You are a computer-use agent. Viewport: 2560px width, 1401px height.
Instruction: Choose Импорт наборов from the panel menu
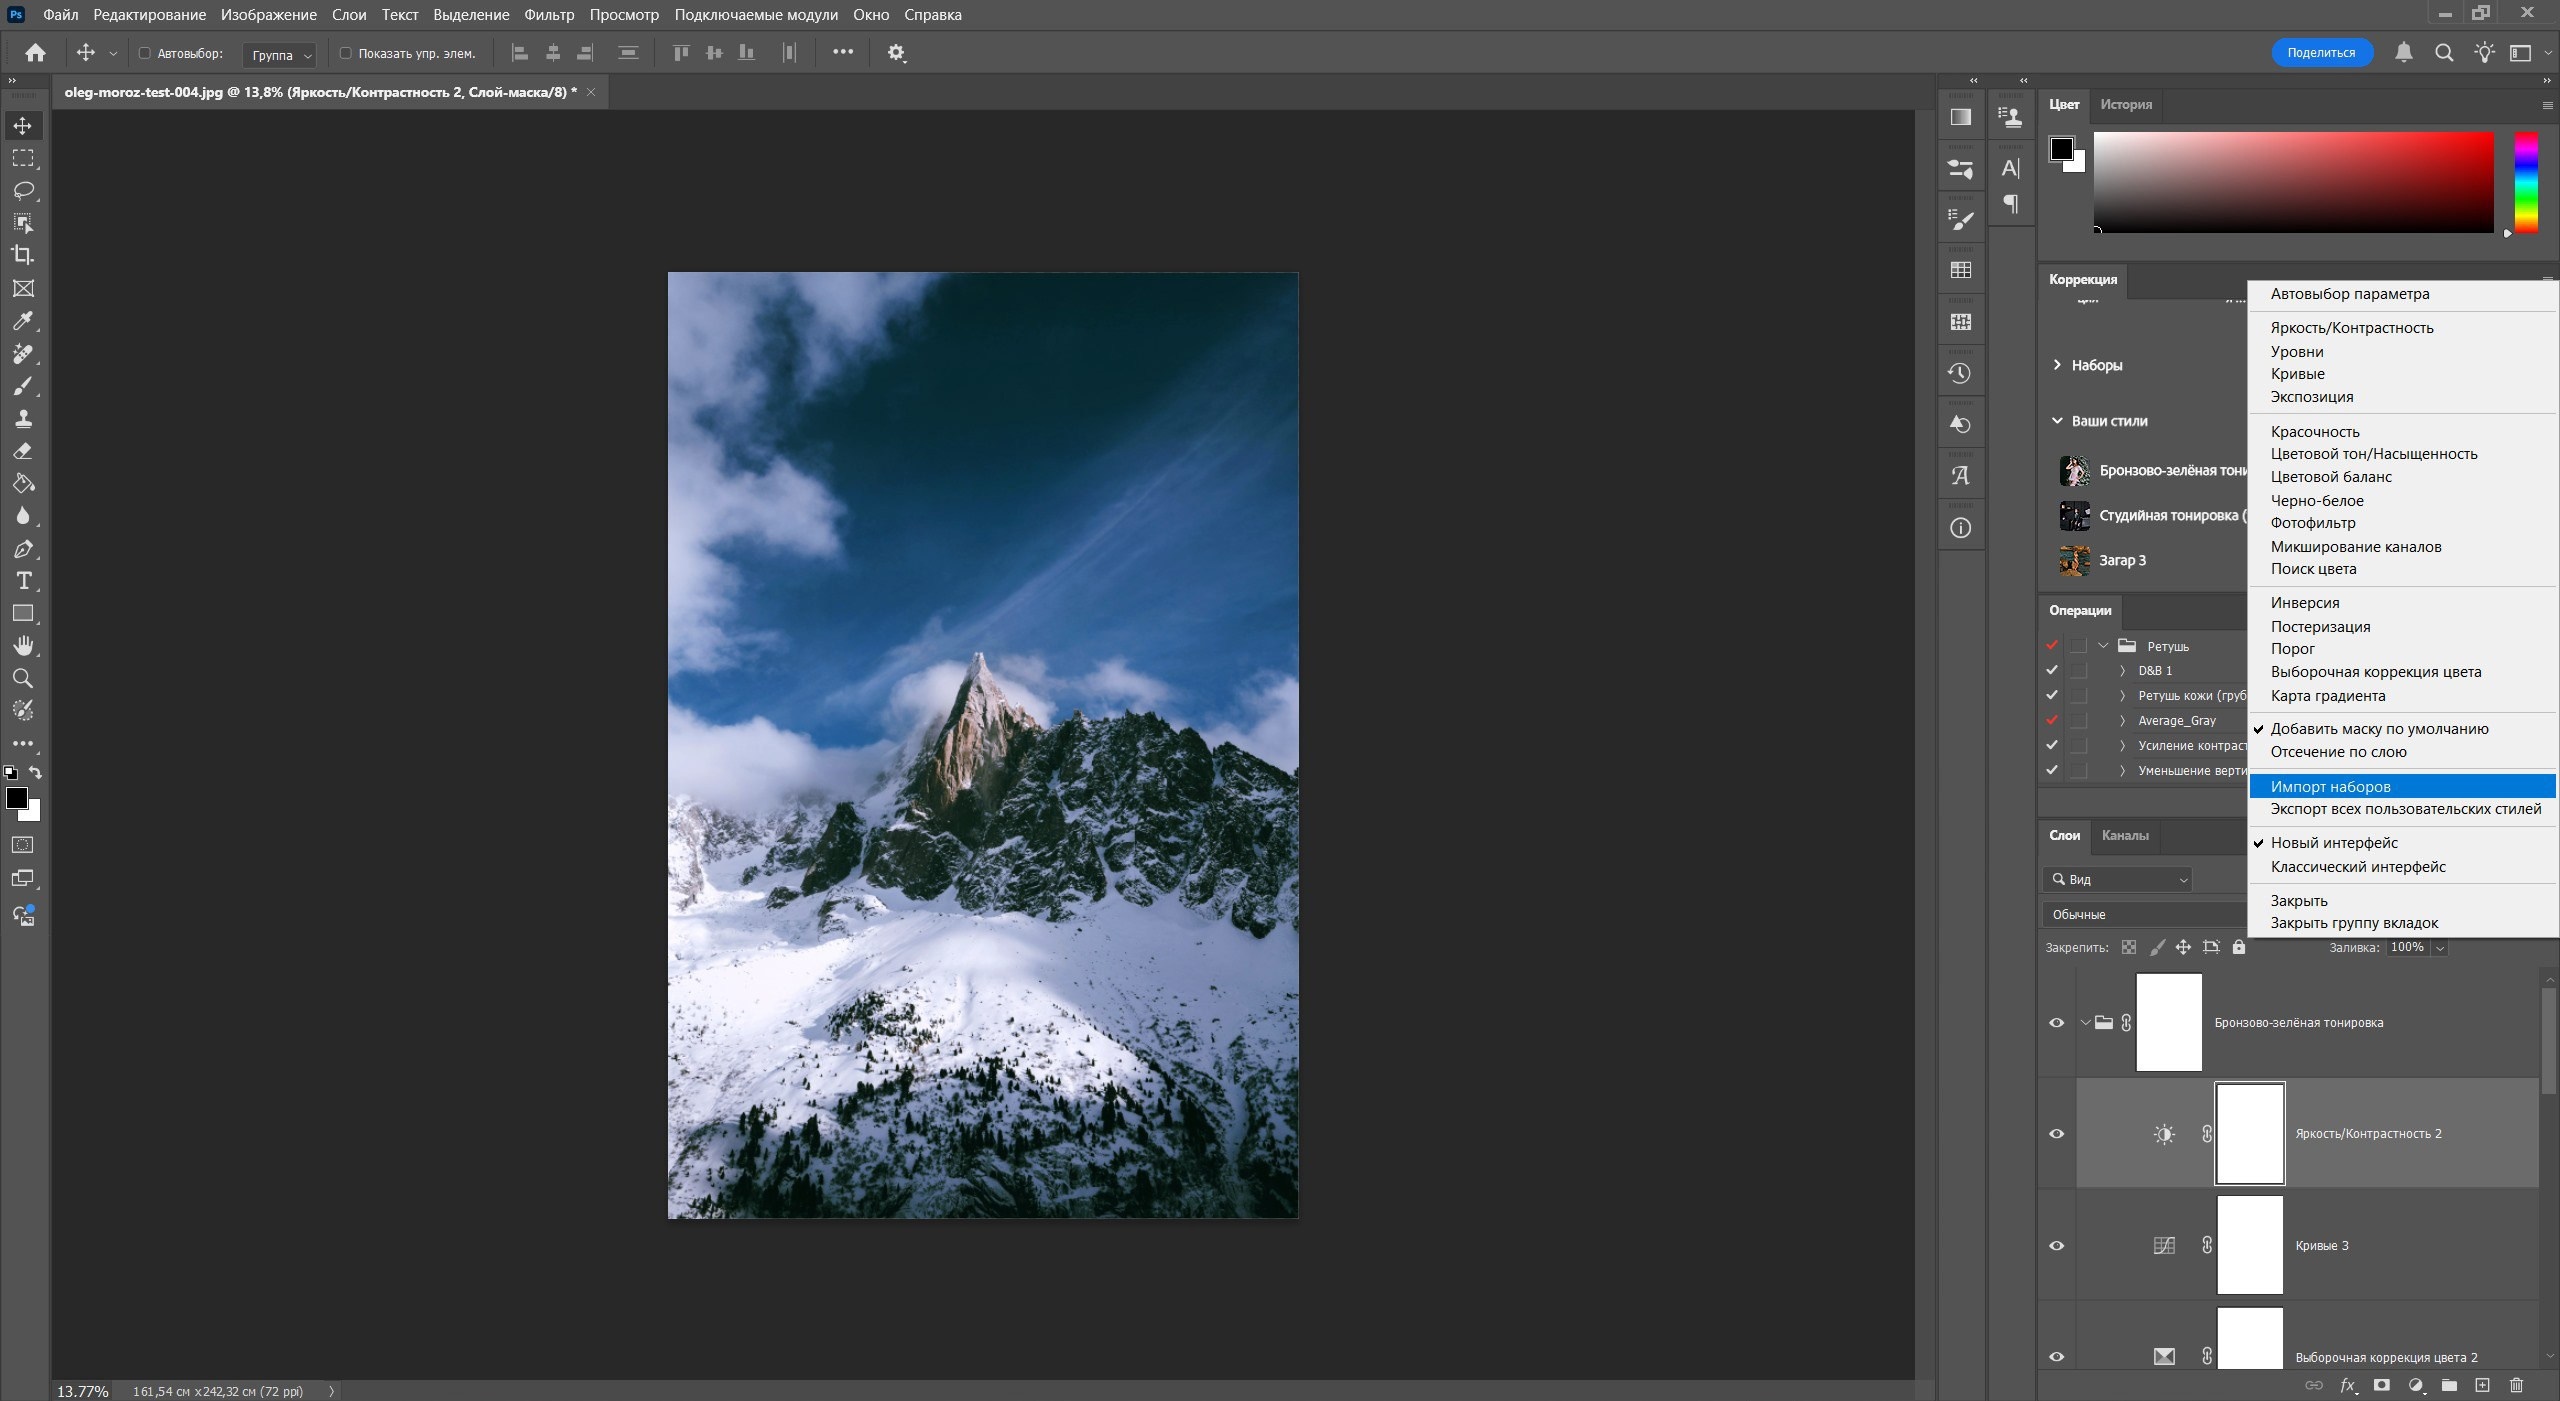tap(2330, 786)
